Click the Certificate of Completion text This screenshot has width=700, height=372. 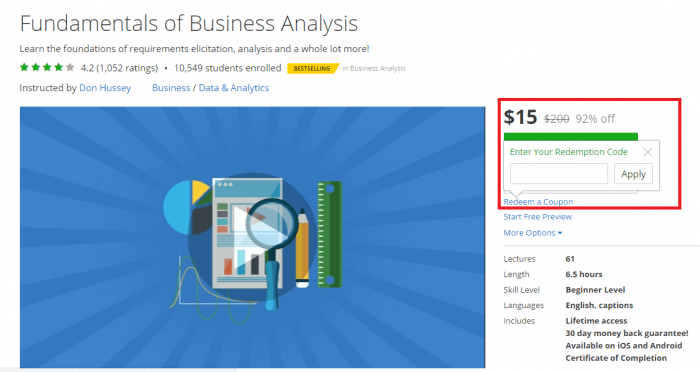click(616, 358)
